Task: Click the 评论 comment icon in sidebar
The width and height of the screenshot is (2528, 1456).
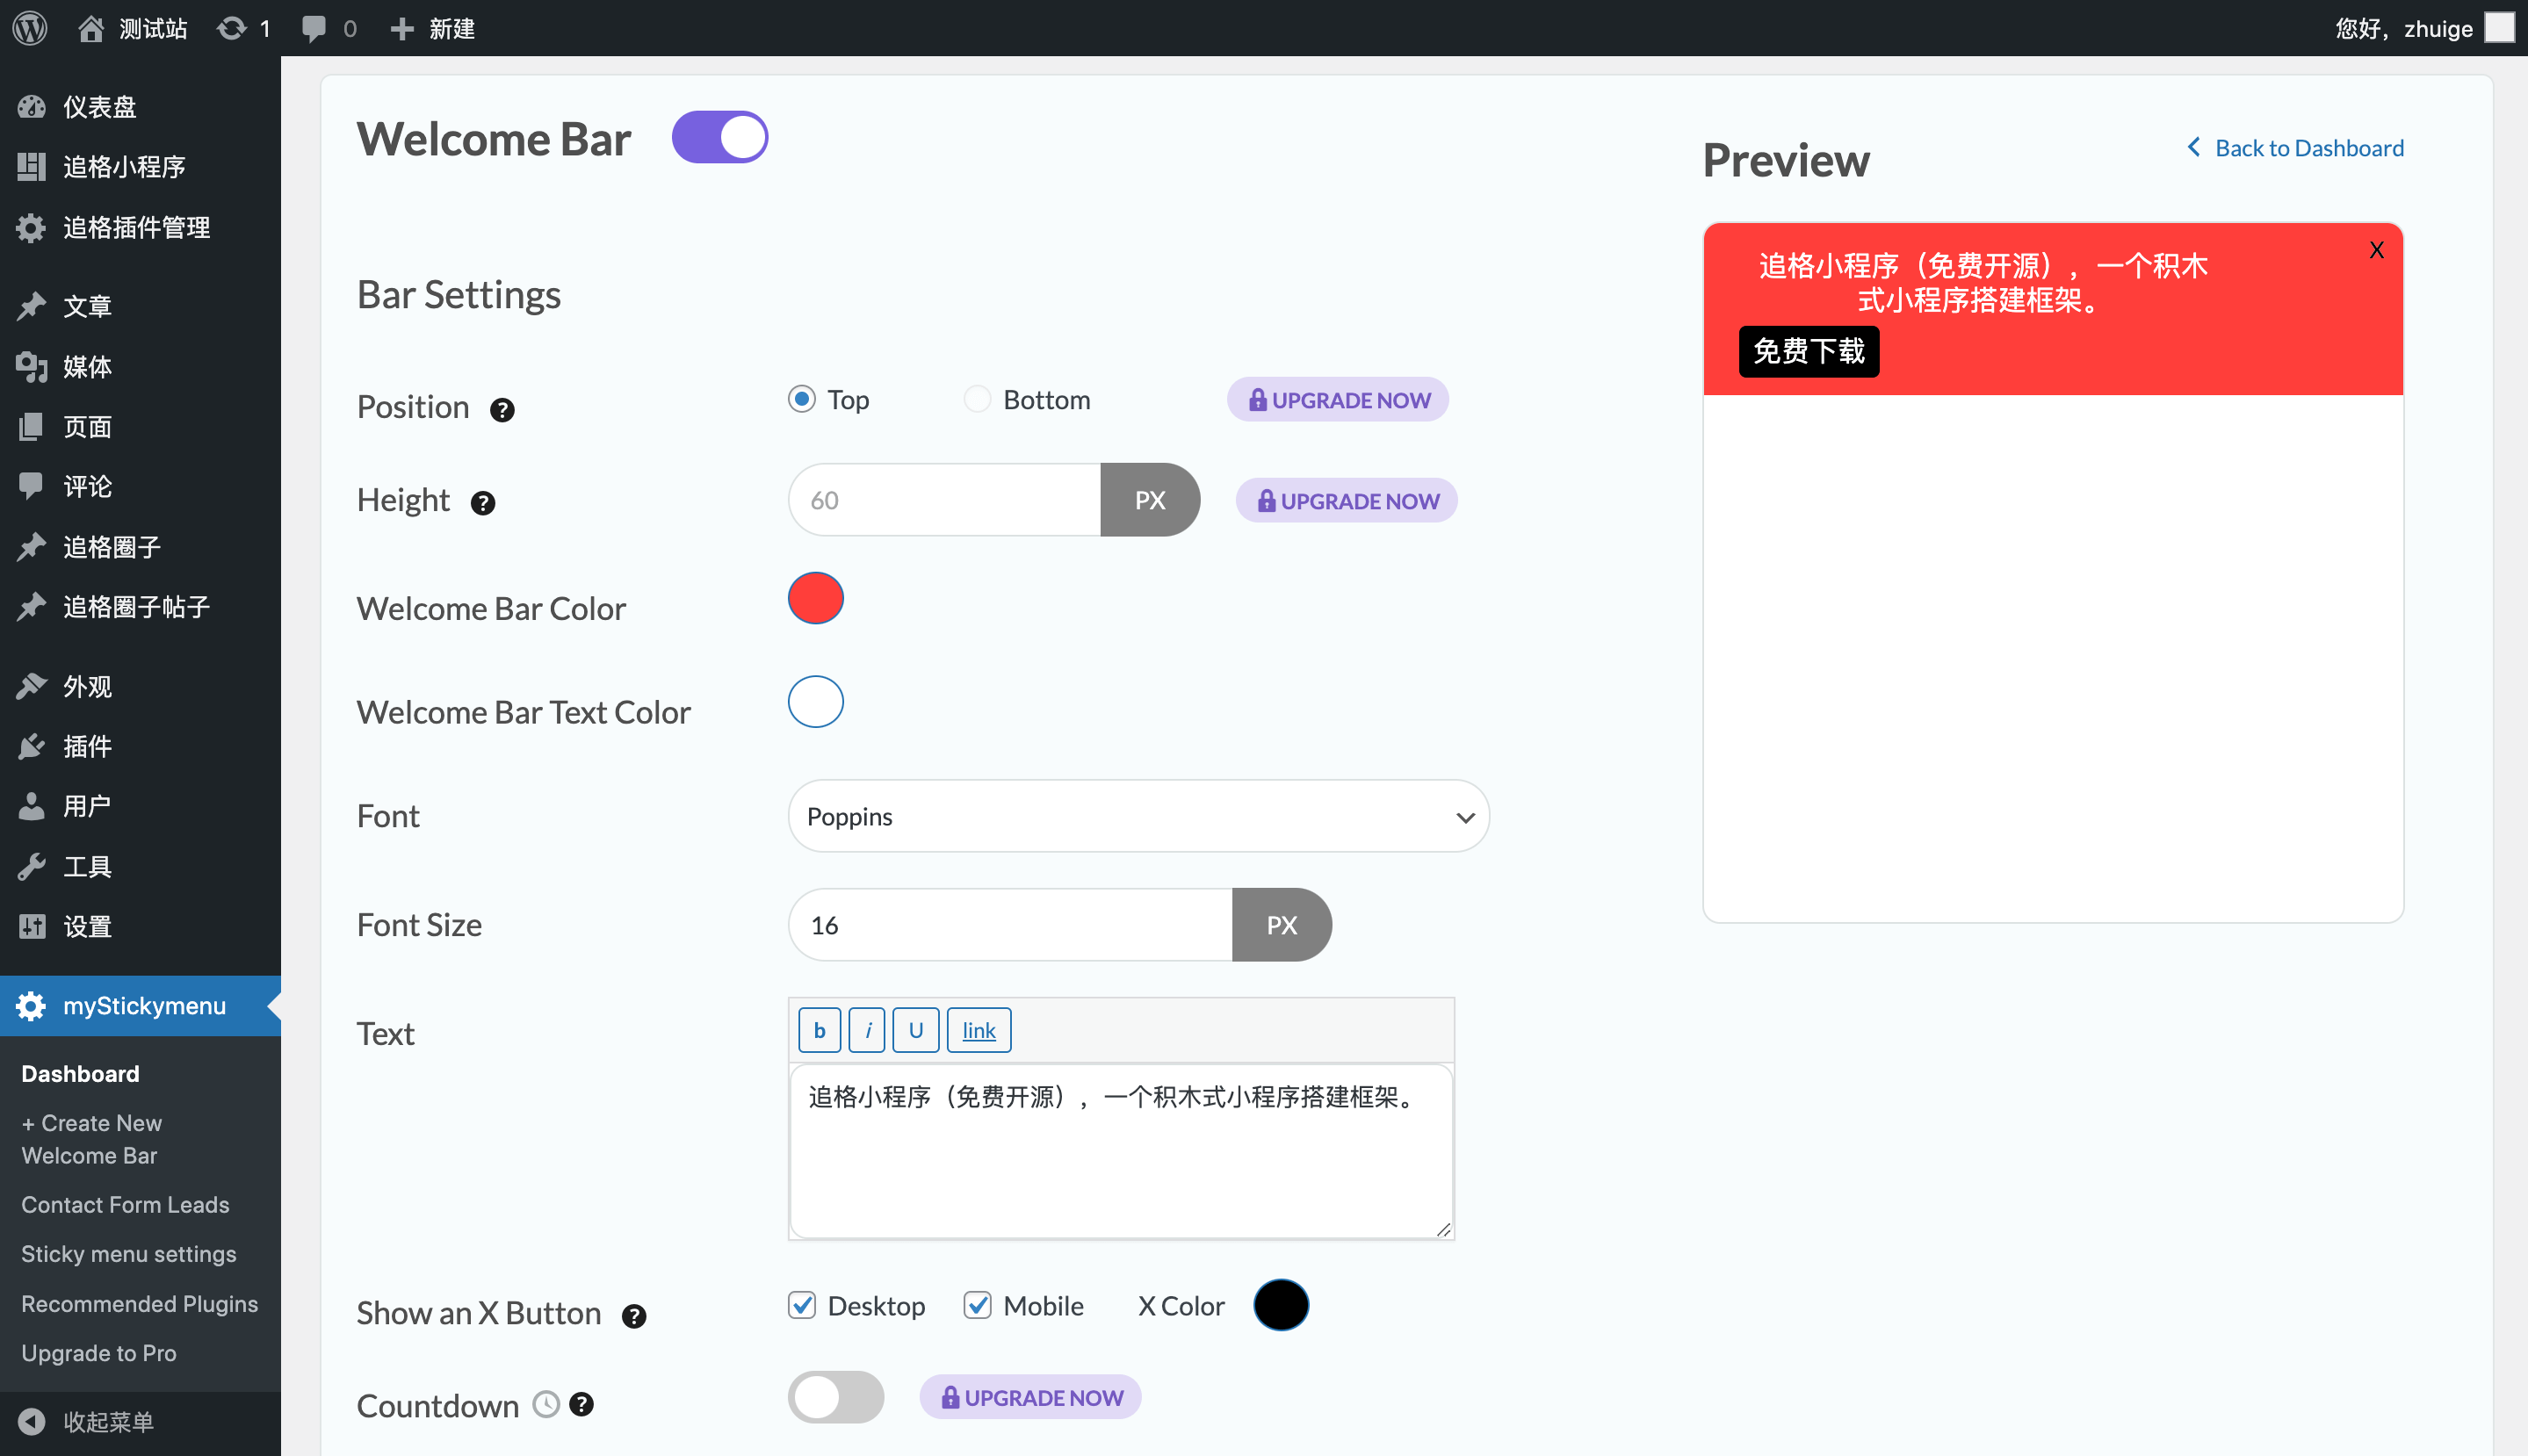Action: 32,486
